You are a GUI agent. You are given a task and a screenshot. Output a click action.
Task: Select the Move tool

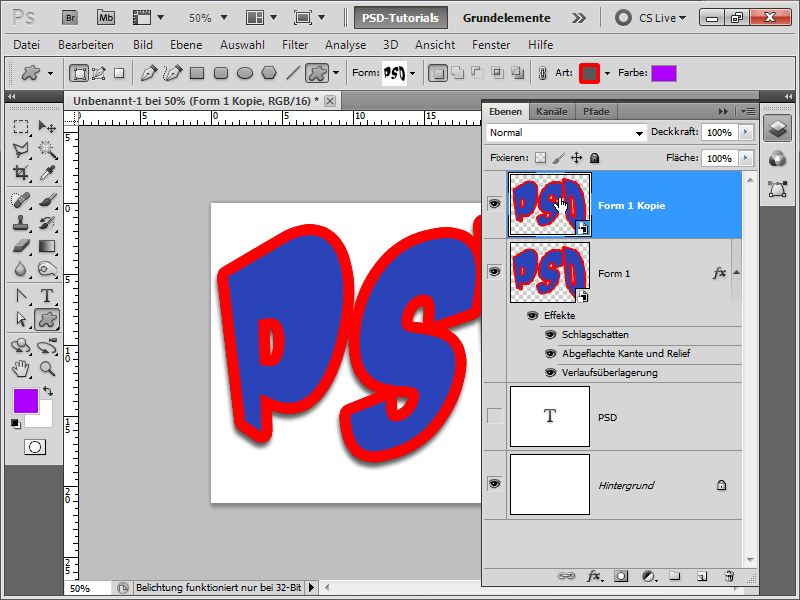pyautogui.click(x=46, y=126)
